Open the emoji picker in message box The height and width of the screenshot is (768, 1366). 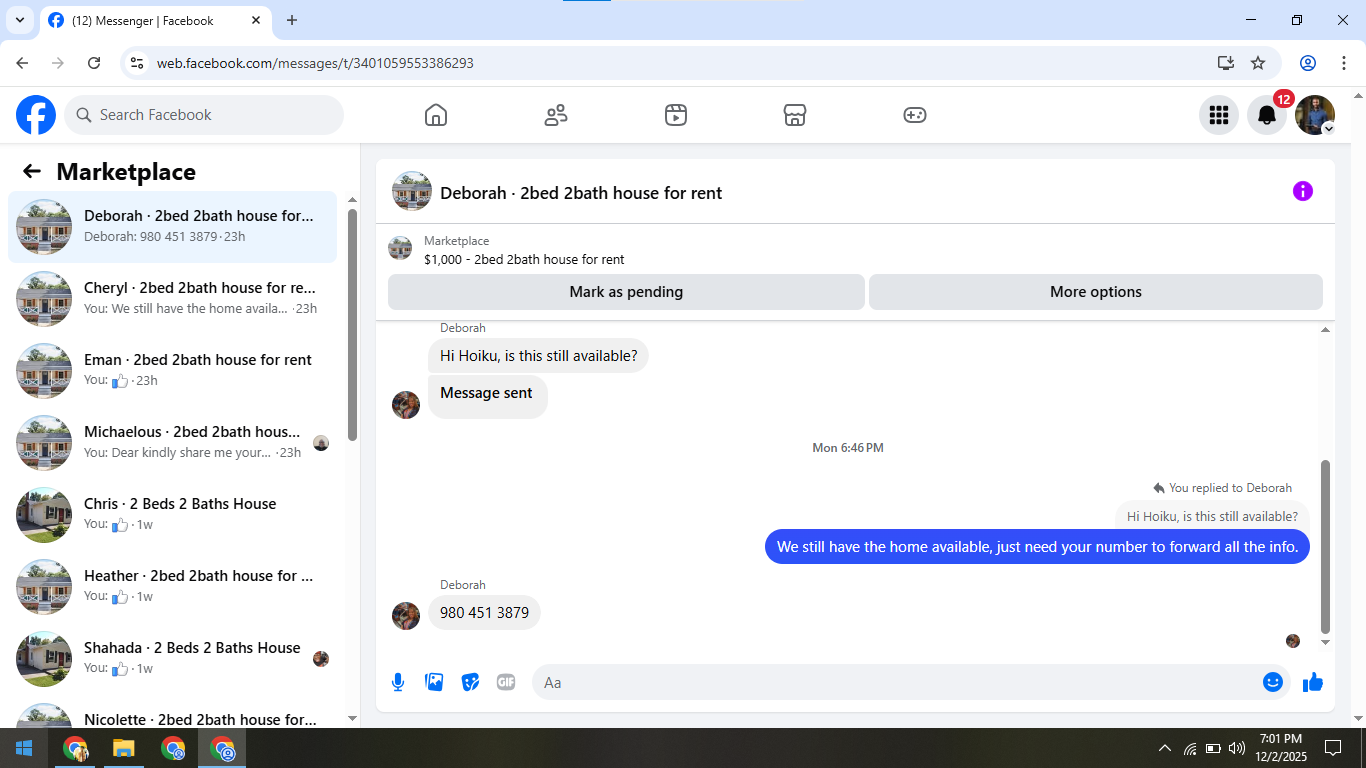coord(1273,682)
